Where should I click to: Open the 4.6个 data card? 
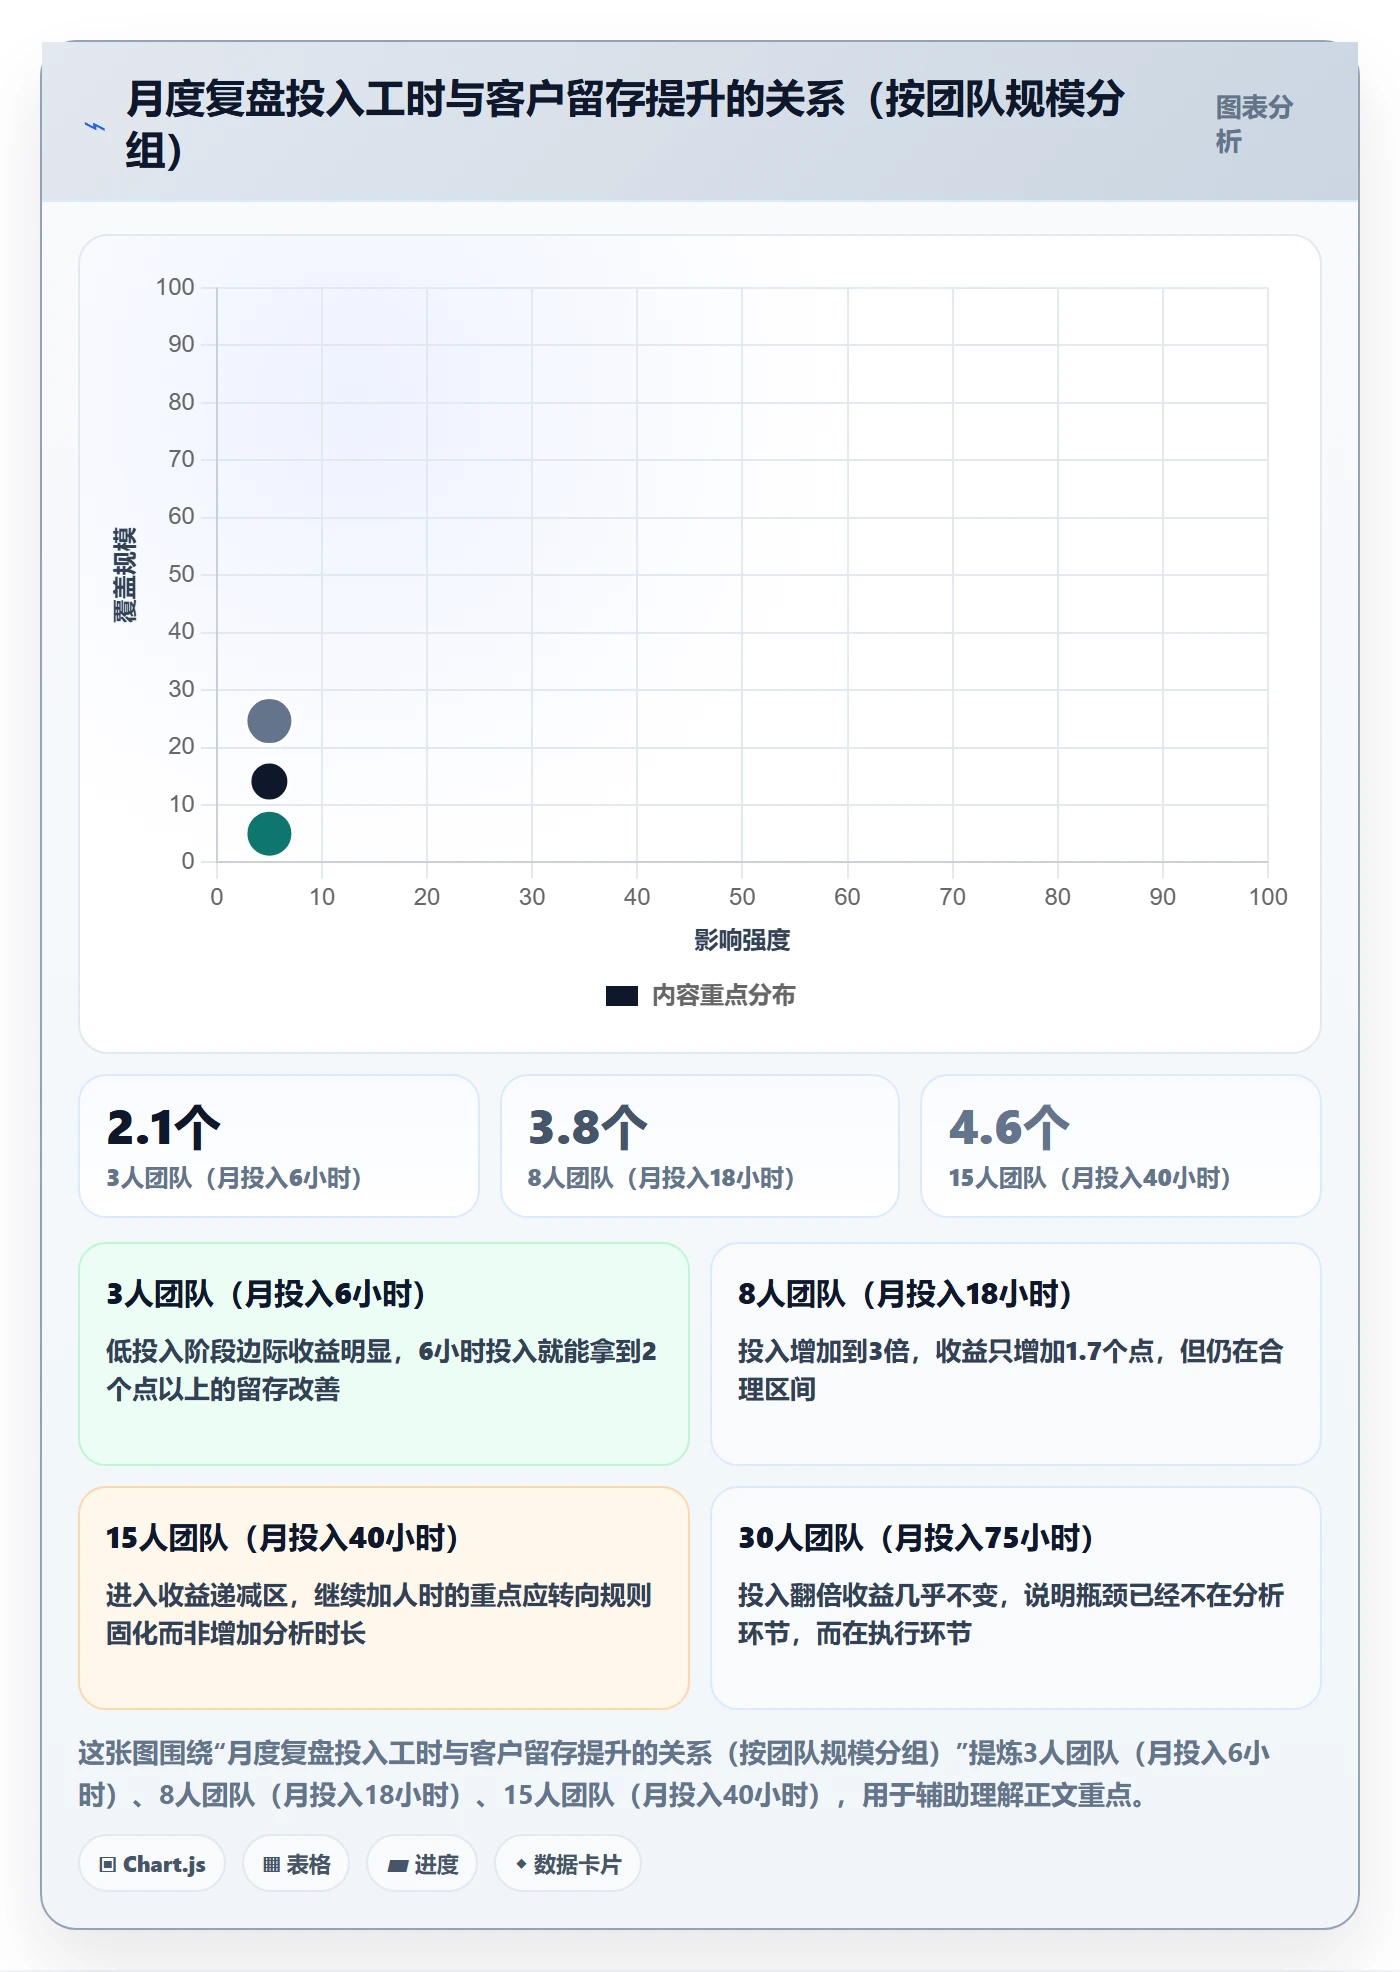[1121, 1146]
